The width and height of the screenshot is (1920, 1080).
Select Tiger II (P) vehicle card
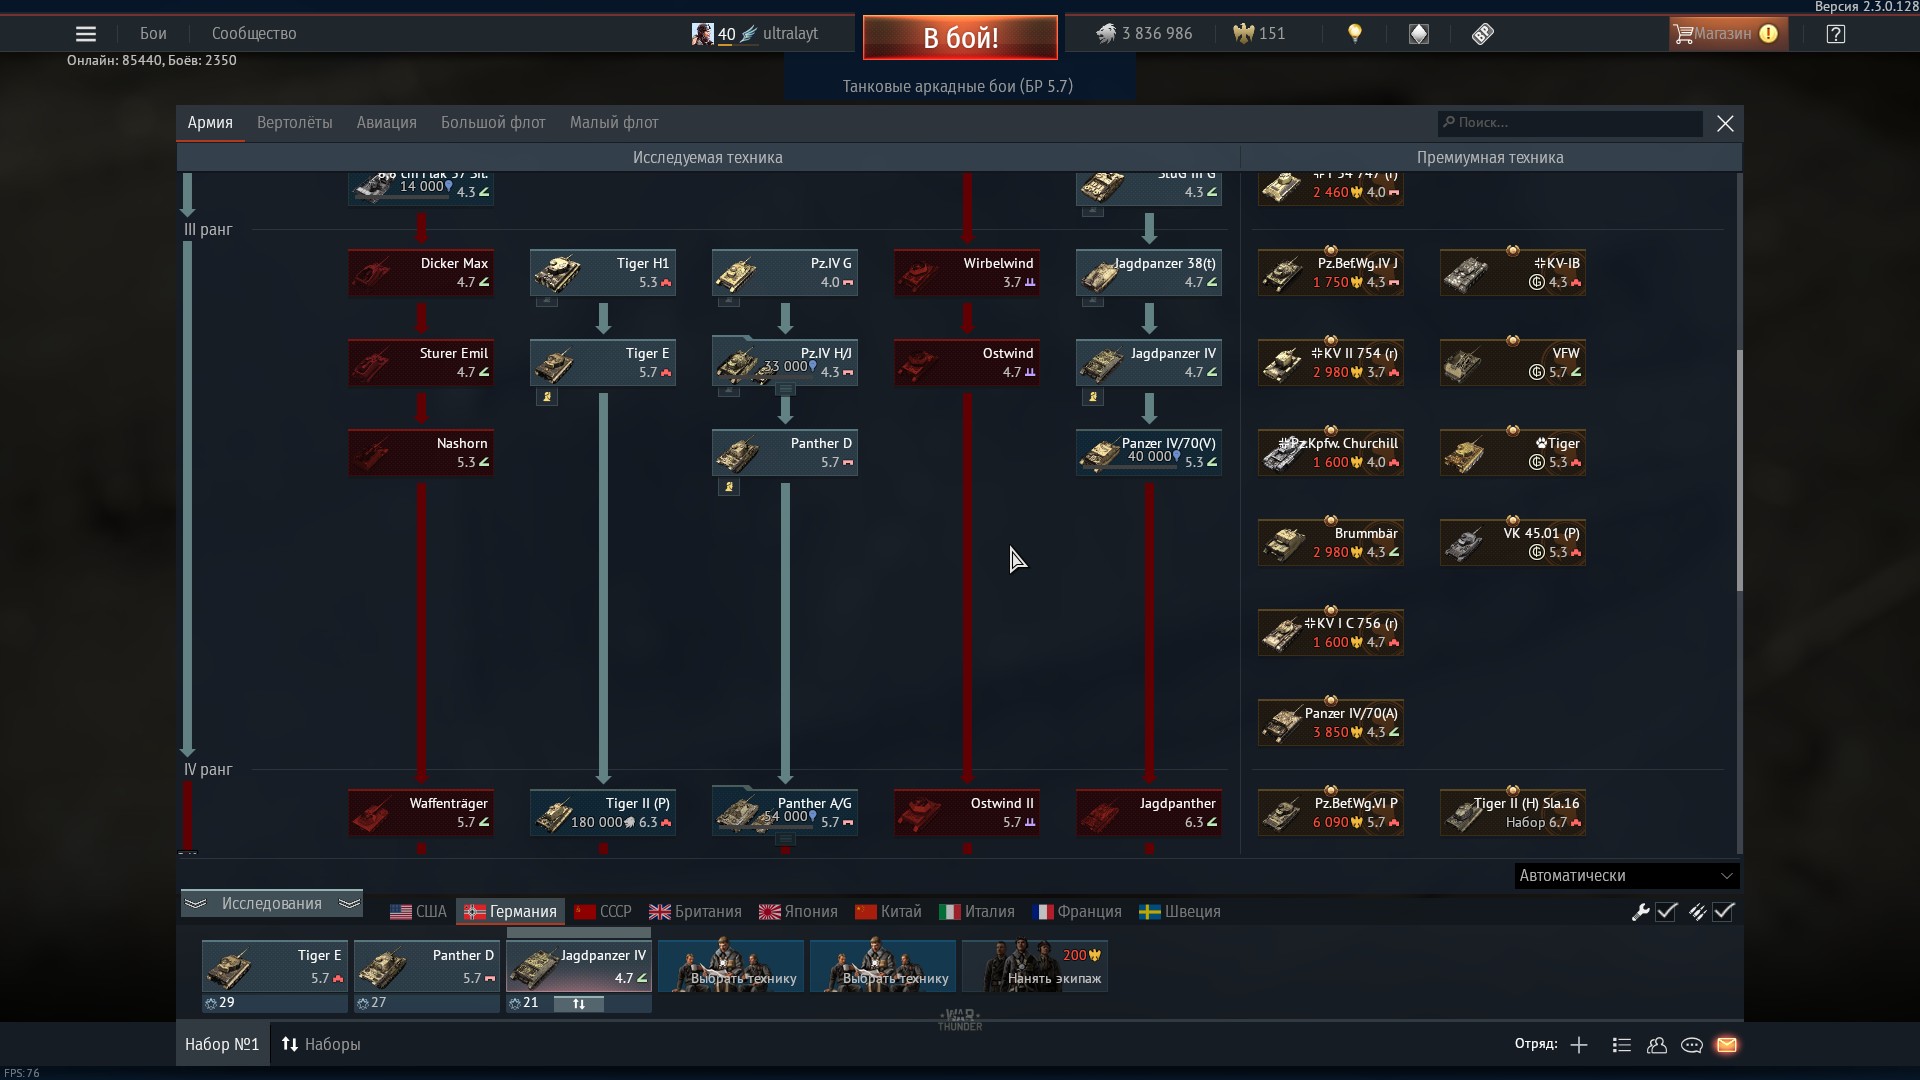click(x=603, y=813)
